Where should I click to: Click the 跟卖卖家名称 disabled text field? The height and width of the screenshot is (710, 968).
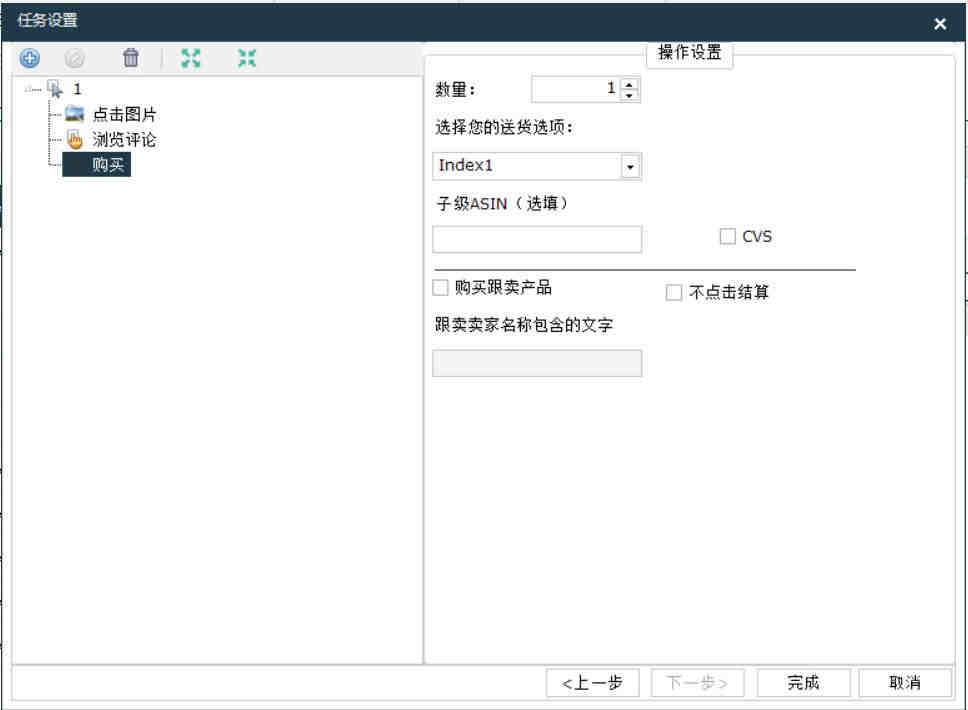pyautogui.click(x=537, y=363)
